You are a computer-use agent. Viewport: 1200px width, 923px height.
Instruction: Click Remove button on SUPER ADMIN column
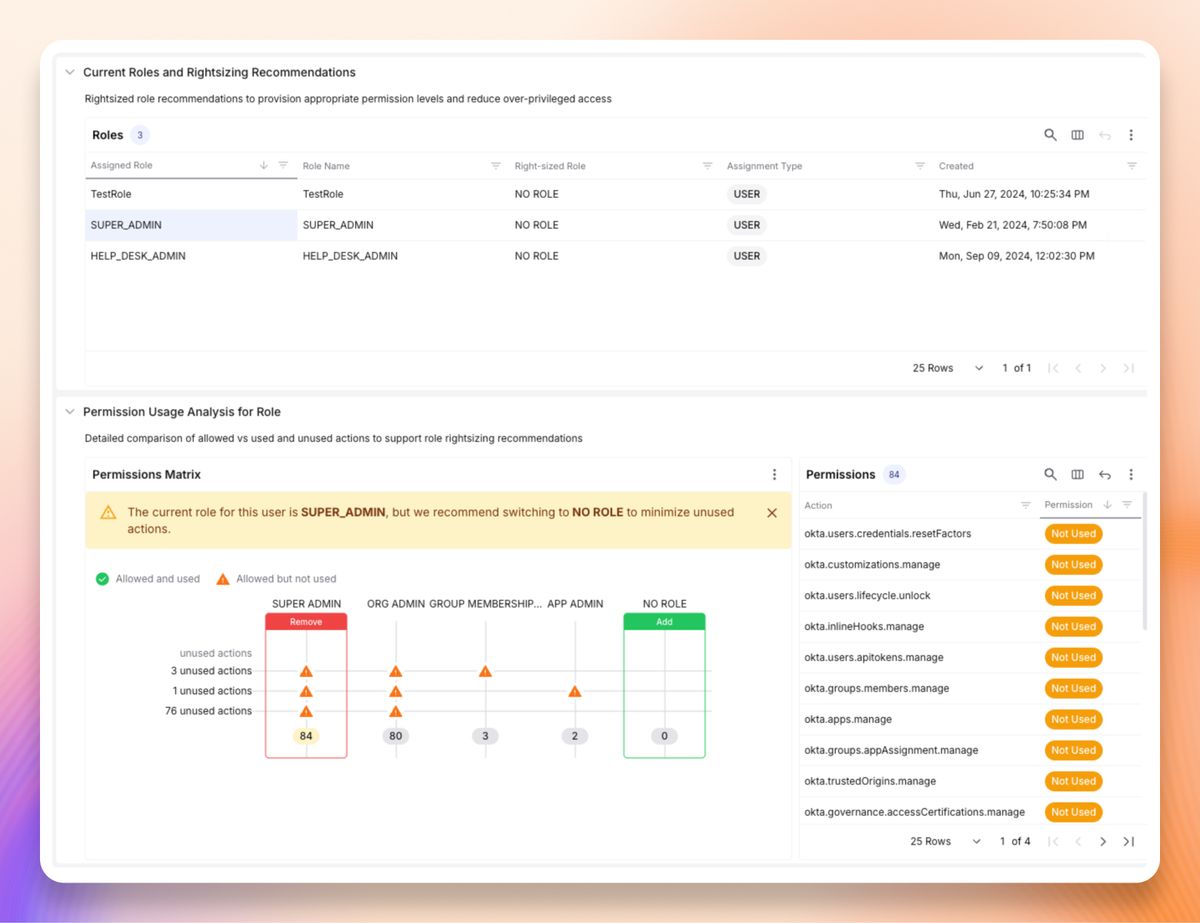point(306,622)
